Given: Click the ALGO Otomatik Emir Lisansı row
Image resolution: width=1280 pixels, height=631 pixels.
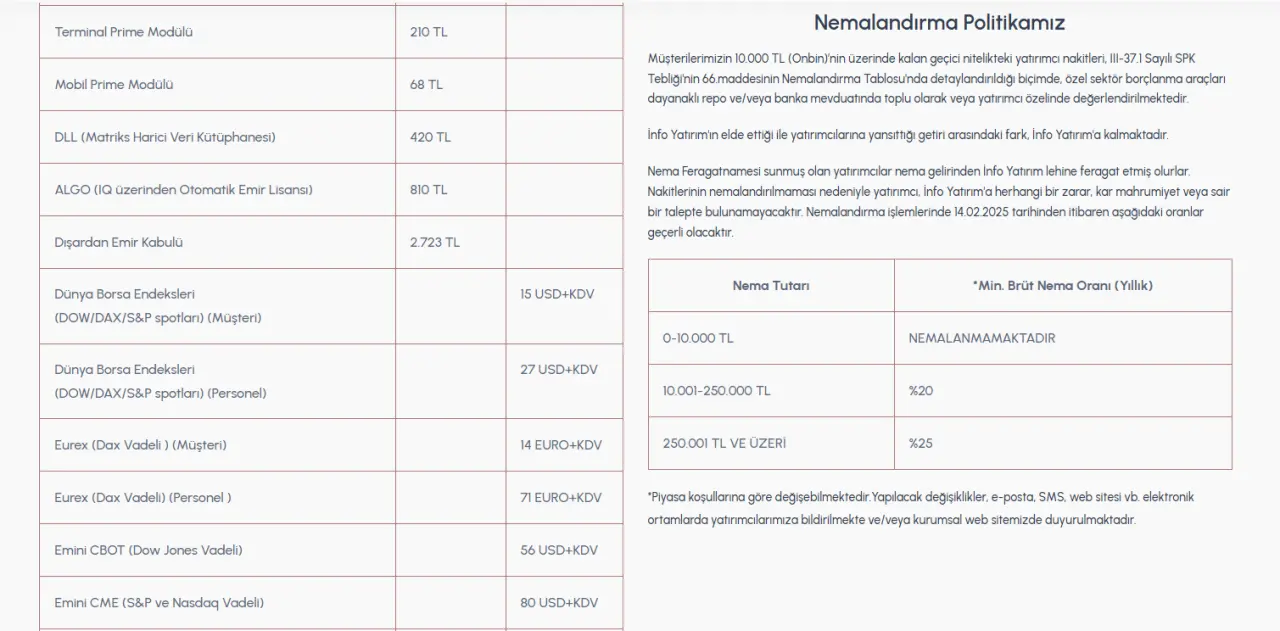Looking at the screenshot, I should coord(184,190).
